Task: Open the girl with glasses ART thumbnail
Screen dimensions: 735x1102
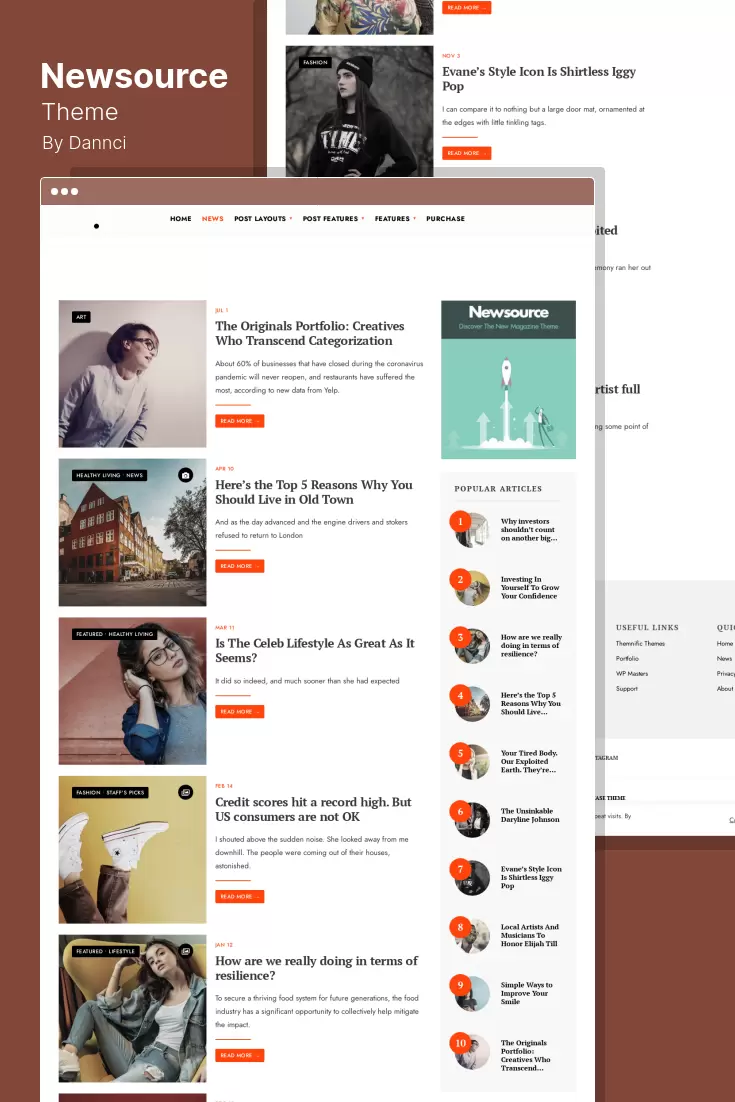Action: point(132,374)
